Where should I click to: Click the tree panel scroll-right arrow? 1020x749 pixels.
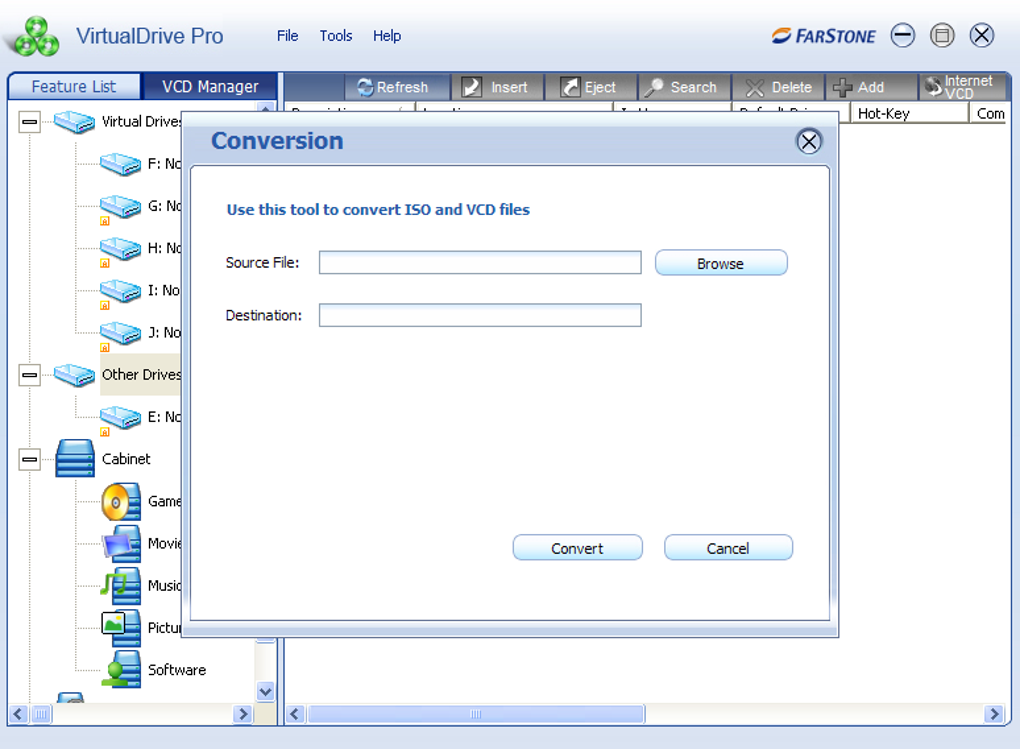coord(243,714)
